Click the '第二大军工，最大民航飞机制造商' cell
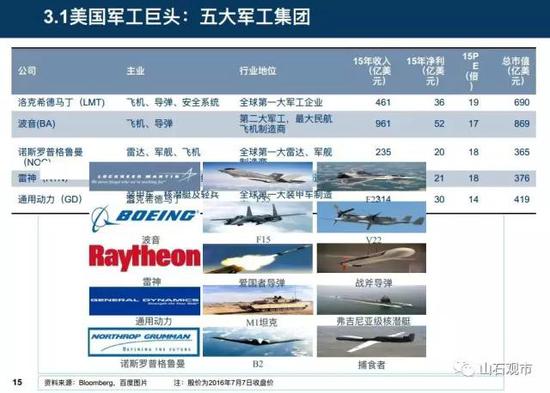The height and width of the screenshot is (393, 550). click(286, 124)
